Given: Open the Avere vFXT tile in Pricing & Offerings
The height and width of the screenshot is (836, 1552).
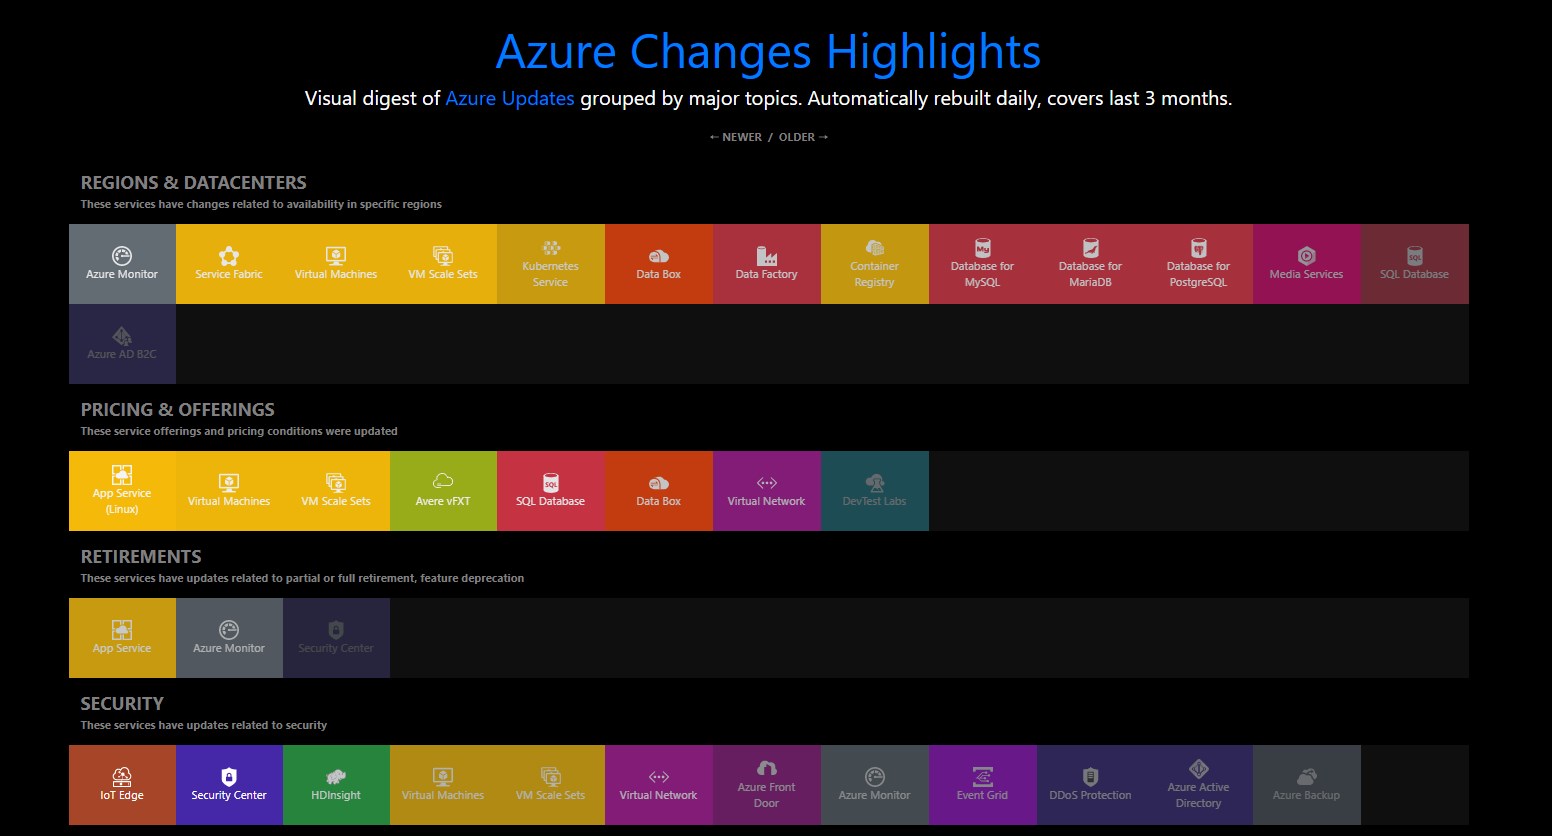Looking at the screenshot, I should click(x=443, y=490).
